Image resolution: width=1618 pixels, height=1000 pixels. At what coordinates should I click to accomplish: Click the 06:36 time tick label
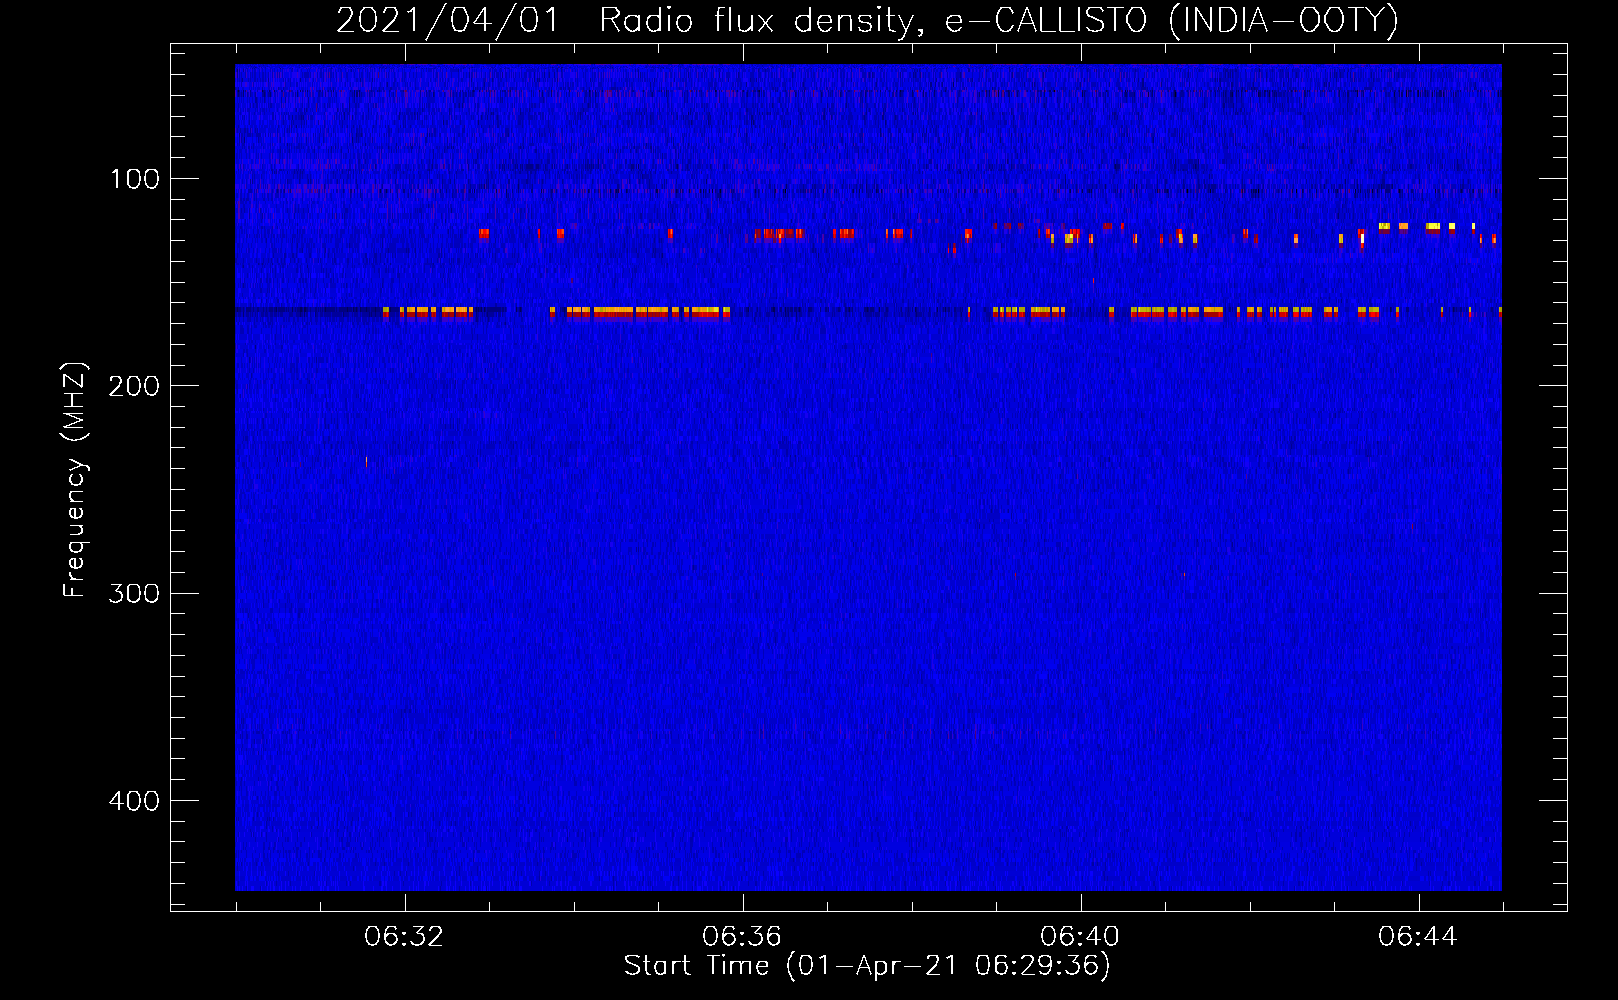coord(742,937)
